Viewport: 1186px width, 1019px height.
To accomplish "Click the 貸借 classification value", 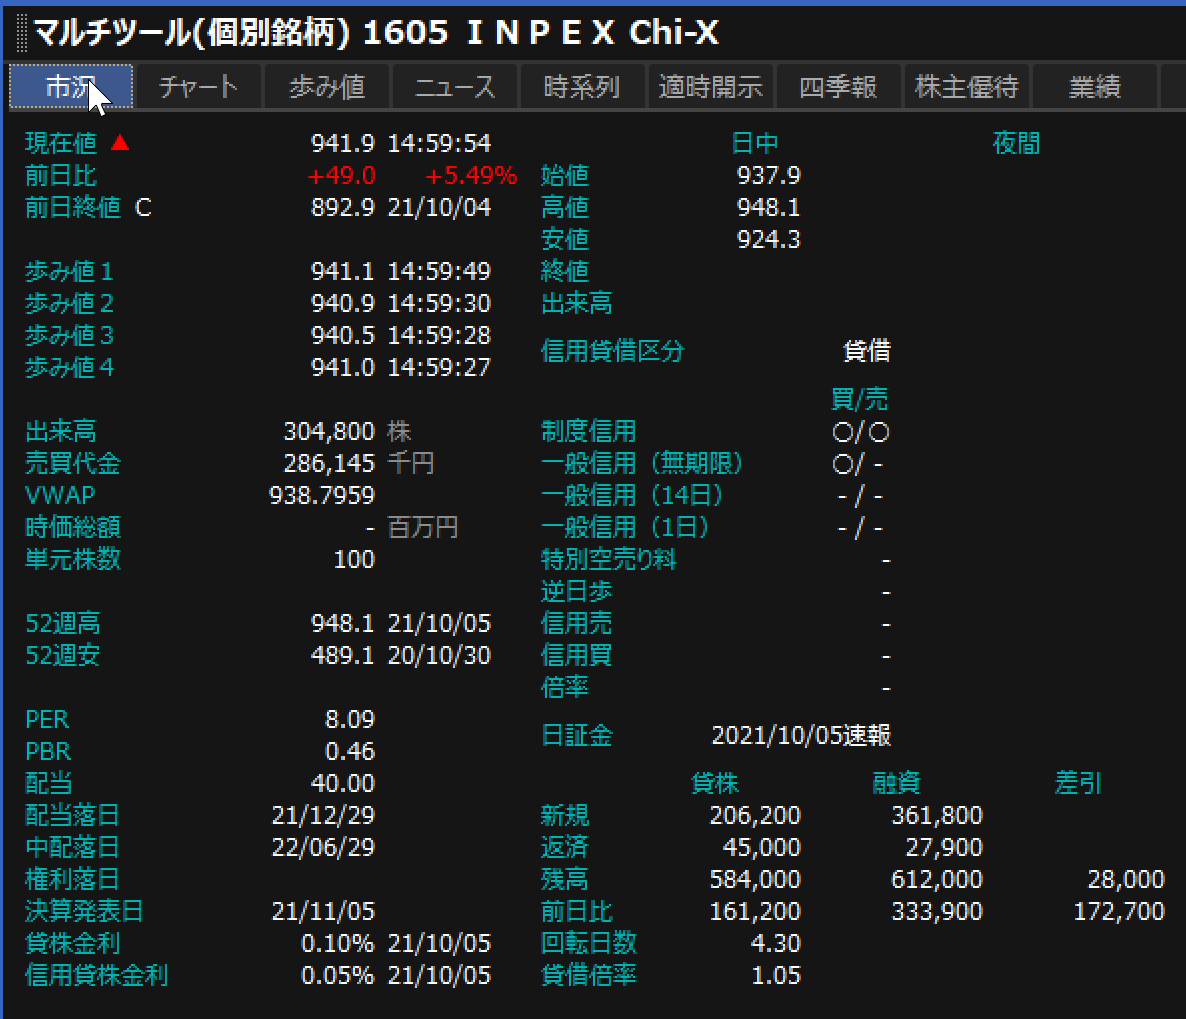I will [867, 351].
